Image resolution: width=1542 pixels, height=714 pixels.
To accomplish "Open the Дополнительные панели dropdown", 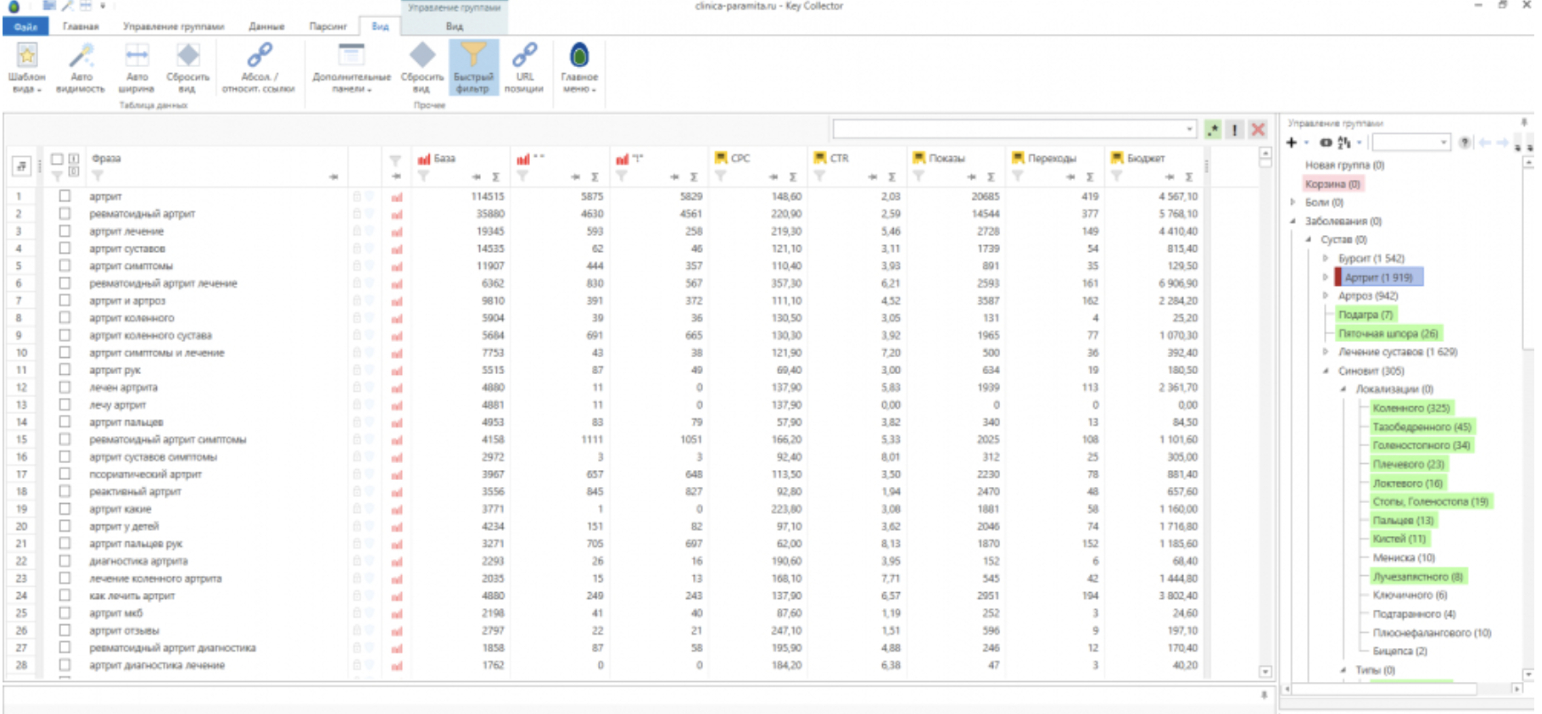I will pyautogui.click(x=351, y=68).
